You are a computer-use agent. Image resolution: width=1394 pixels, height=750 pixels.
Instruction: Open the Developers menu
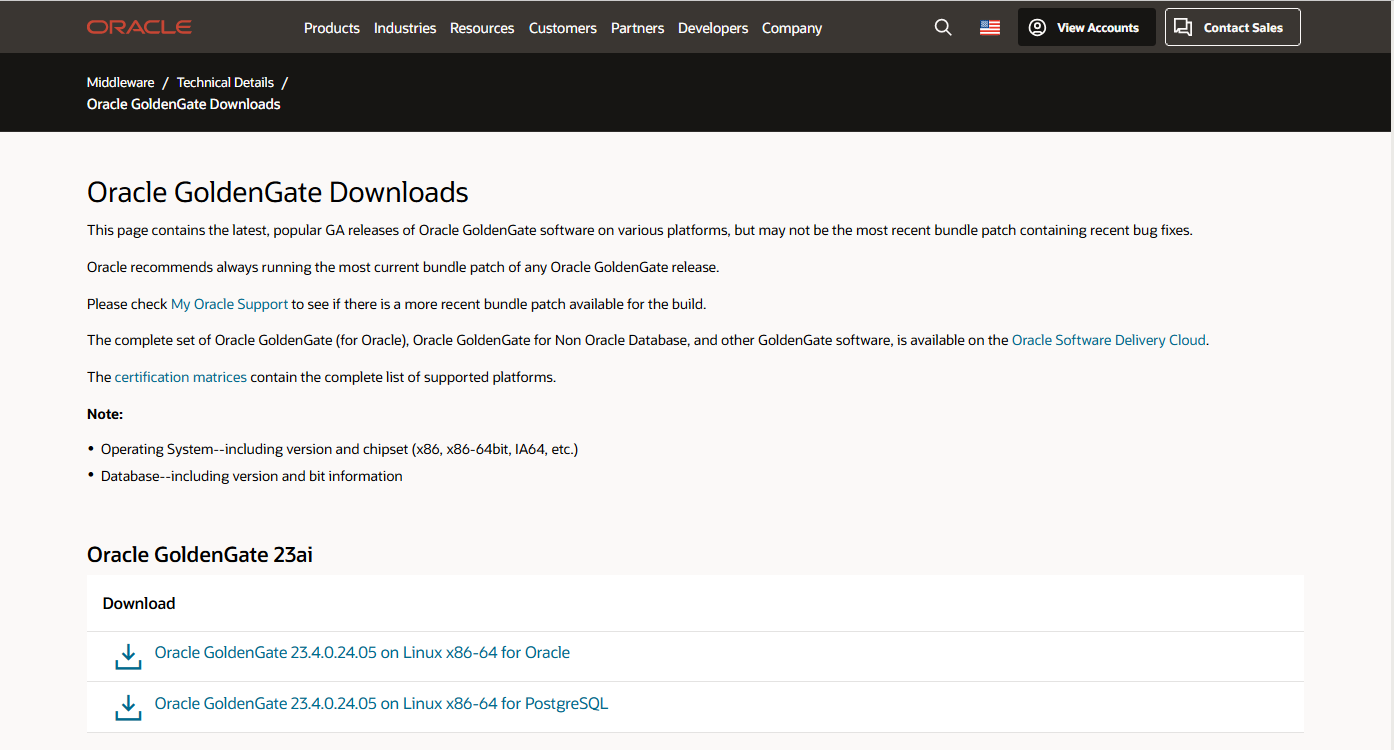713,28
